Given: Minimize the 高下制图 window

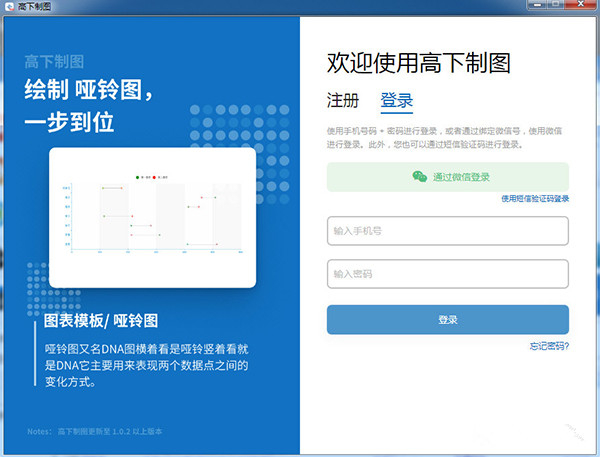Looking at the screenshot, I should pyautogui.click(x=537, y=5).
